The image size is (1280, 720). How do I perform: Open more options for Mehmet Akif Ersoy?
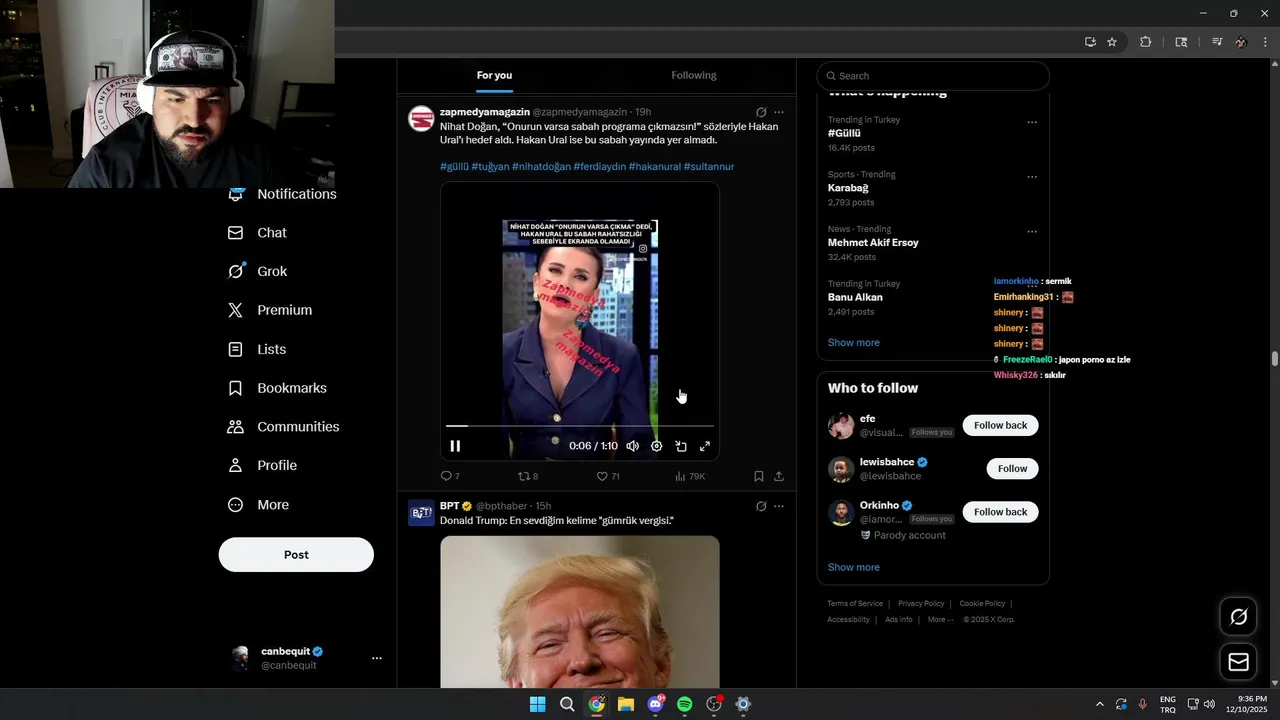[1032, 231]
